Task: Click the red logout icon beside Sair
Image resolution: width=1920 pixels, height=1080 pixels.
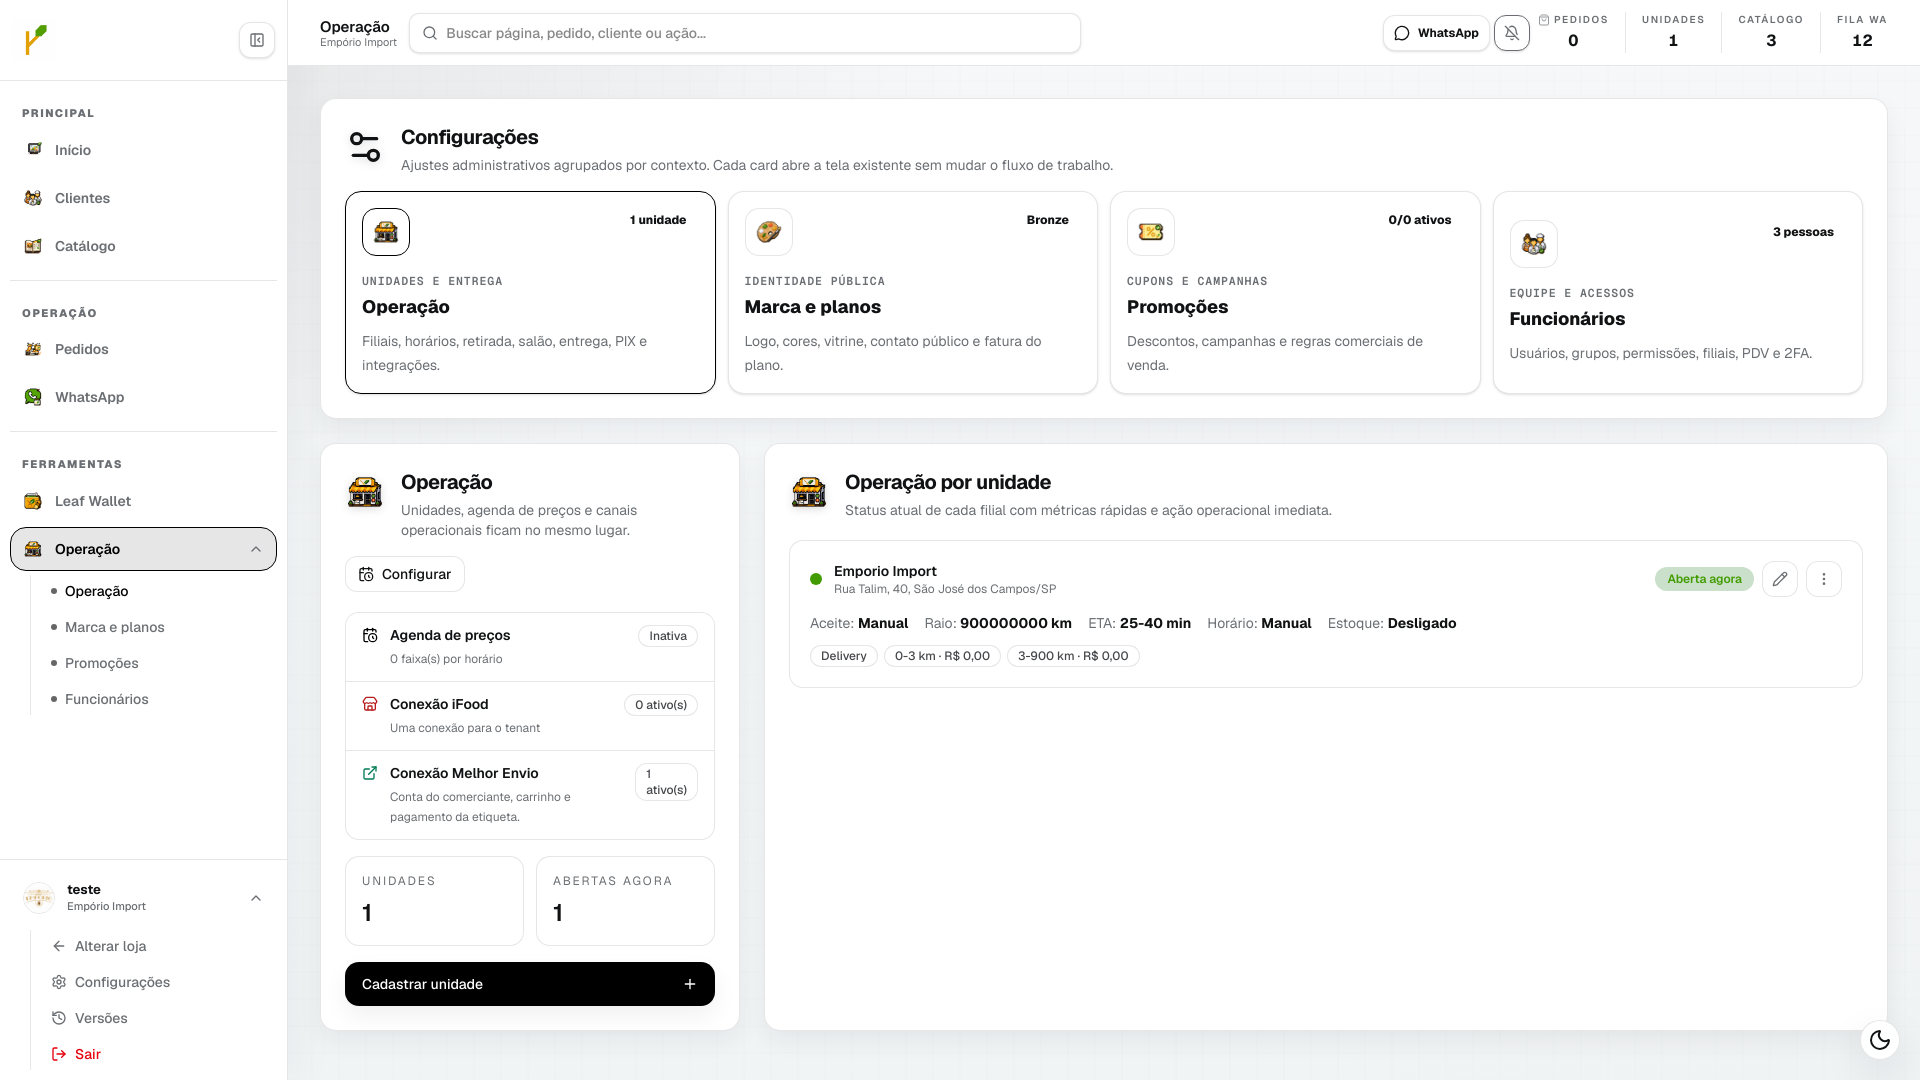Action: [59, 1054]
